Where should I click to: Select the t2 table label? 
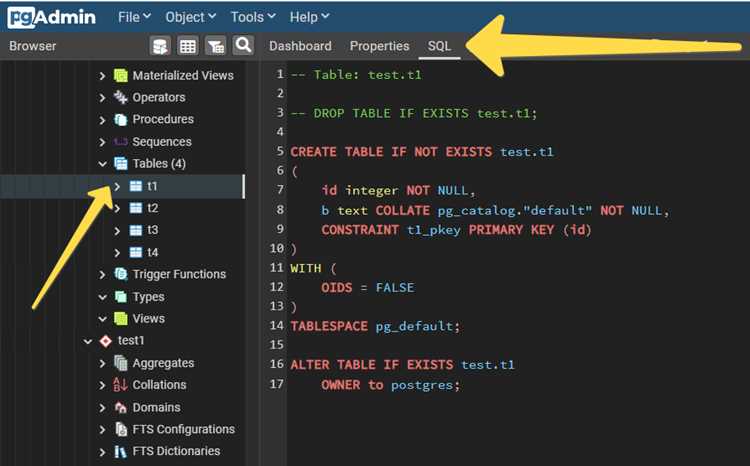[153, 208]
